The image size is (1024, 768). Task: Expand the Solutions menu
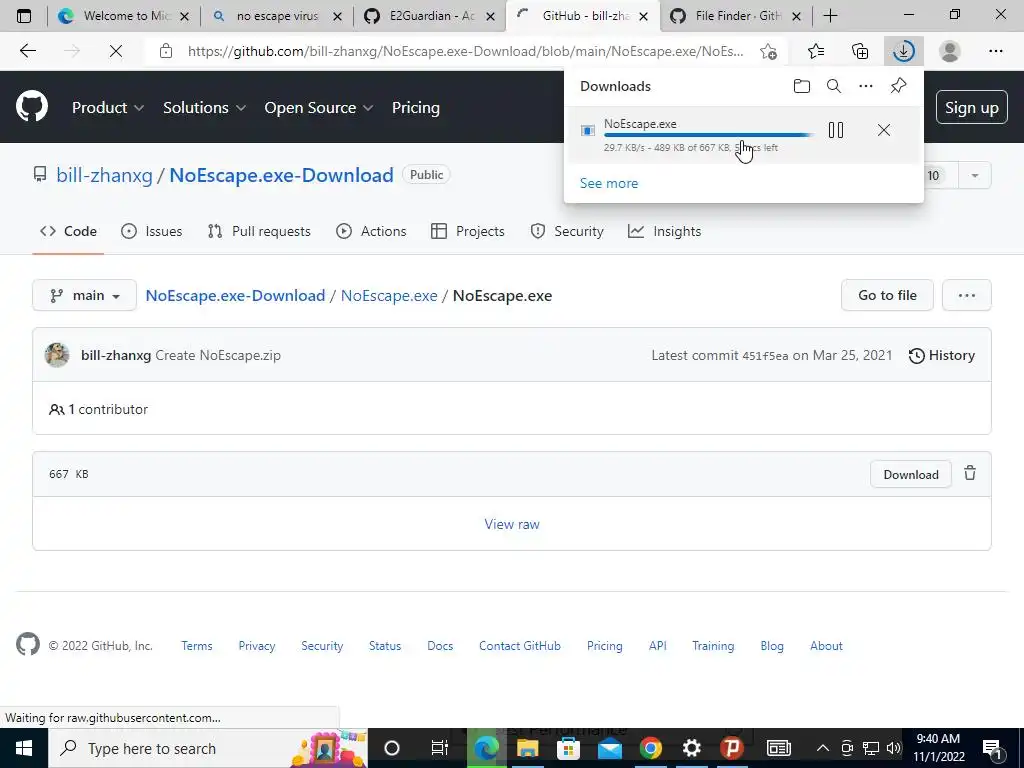click(204, 108)
